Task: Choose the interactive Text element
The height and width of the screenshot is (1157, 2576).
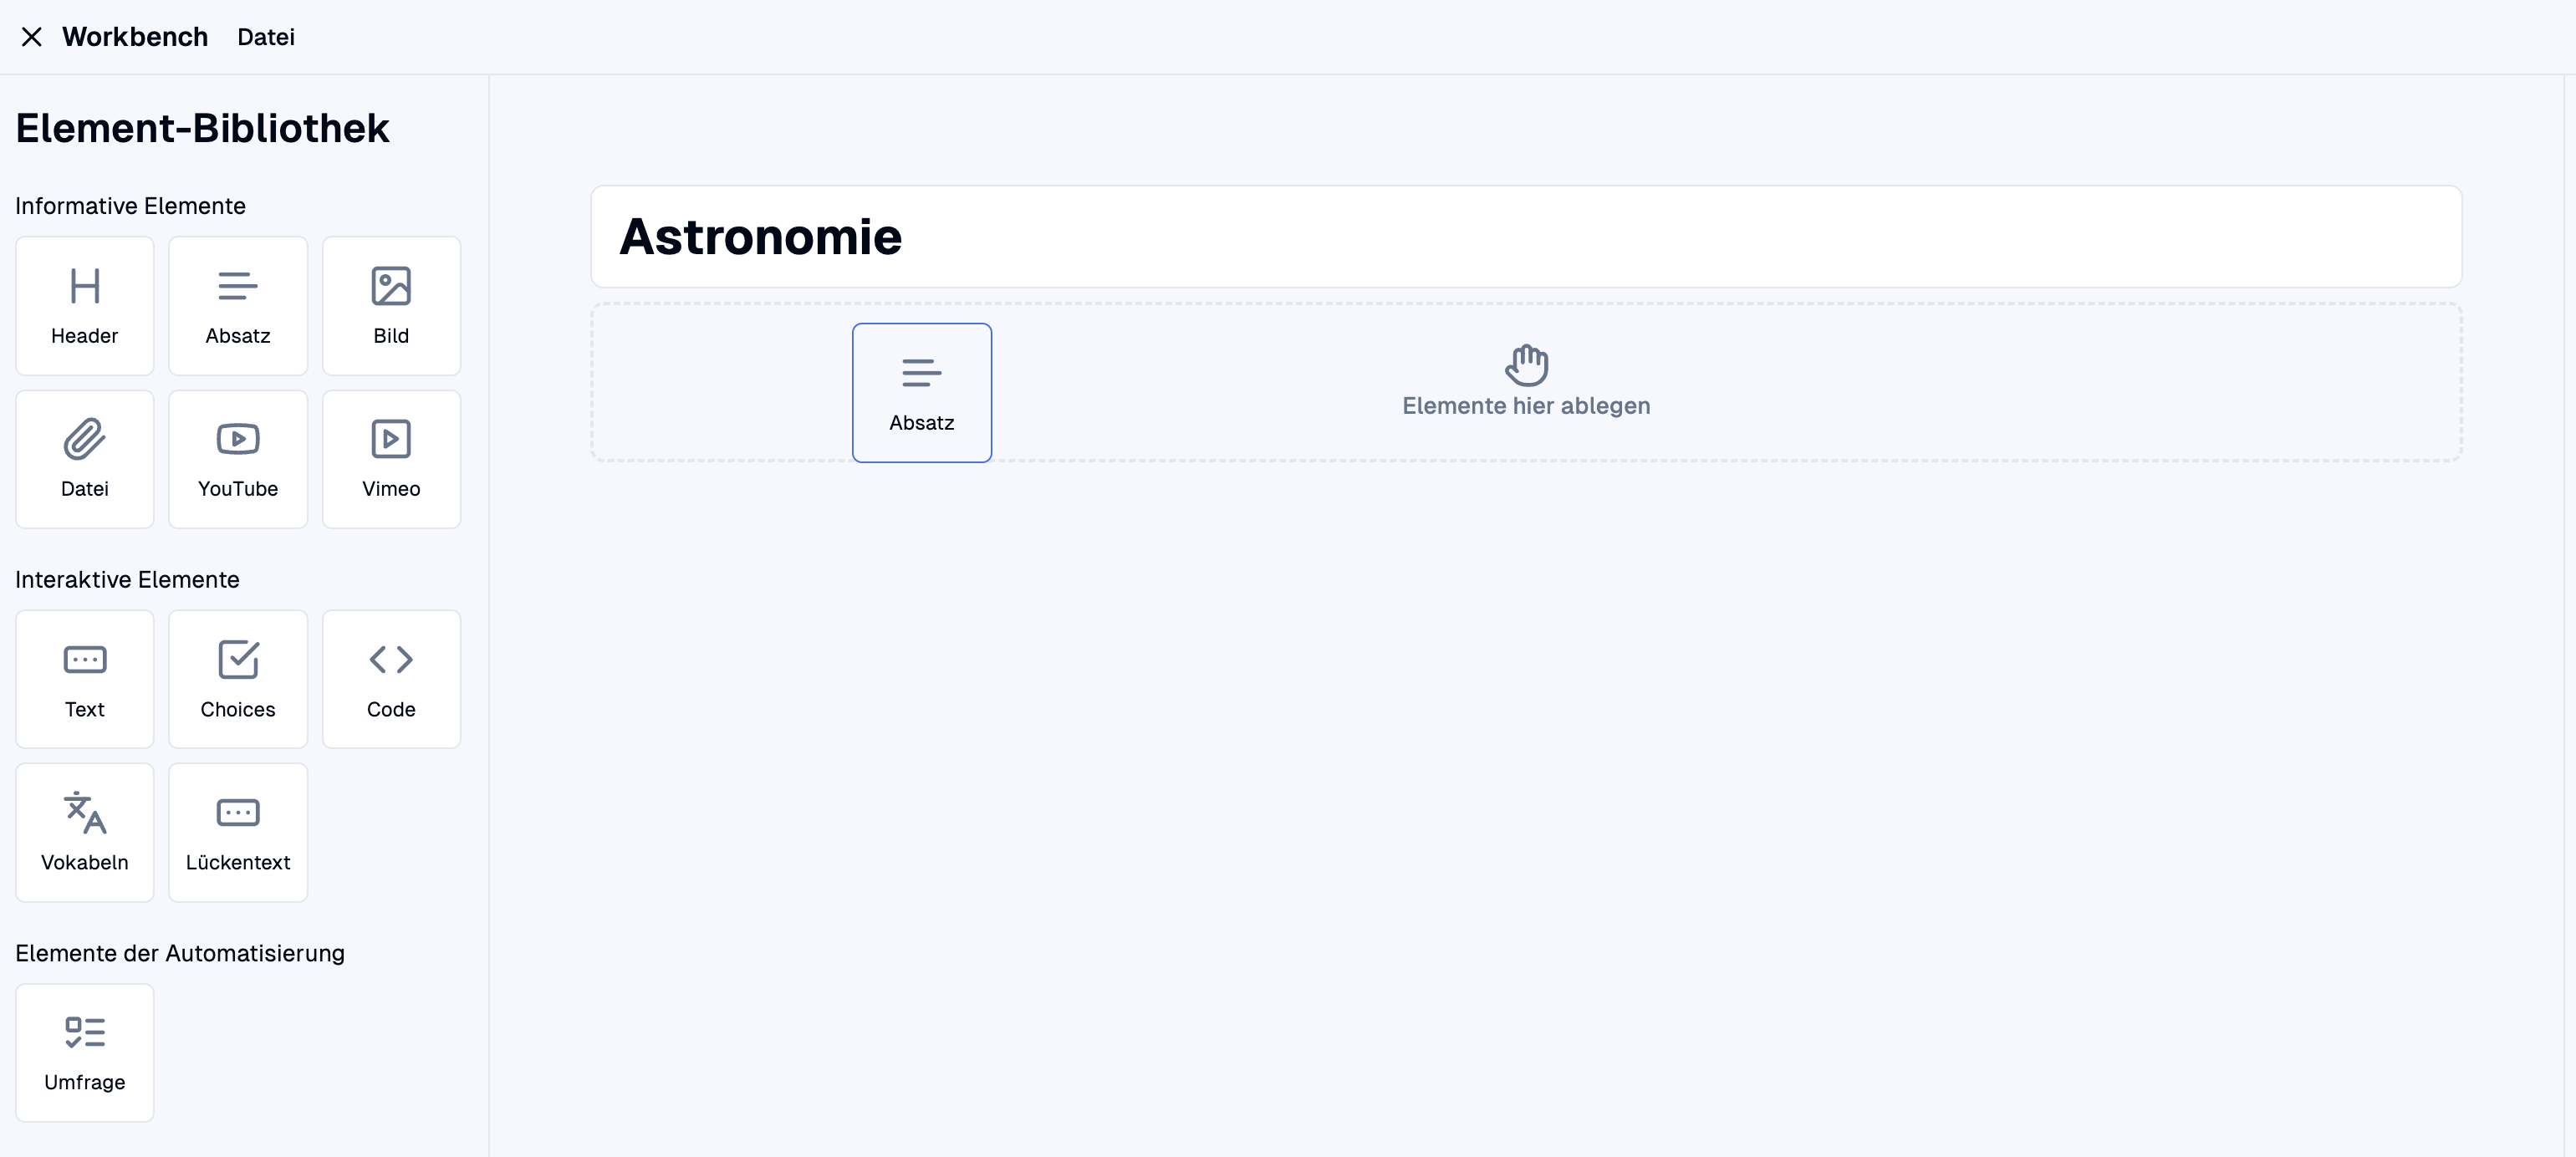Action: [85, 679]
